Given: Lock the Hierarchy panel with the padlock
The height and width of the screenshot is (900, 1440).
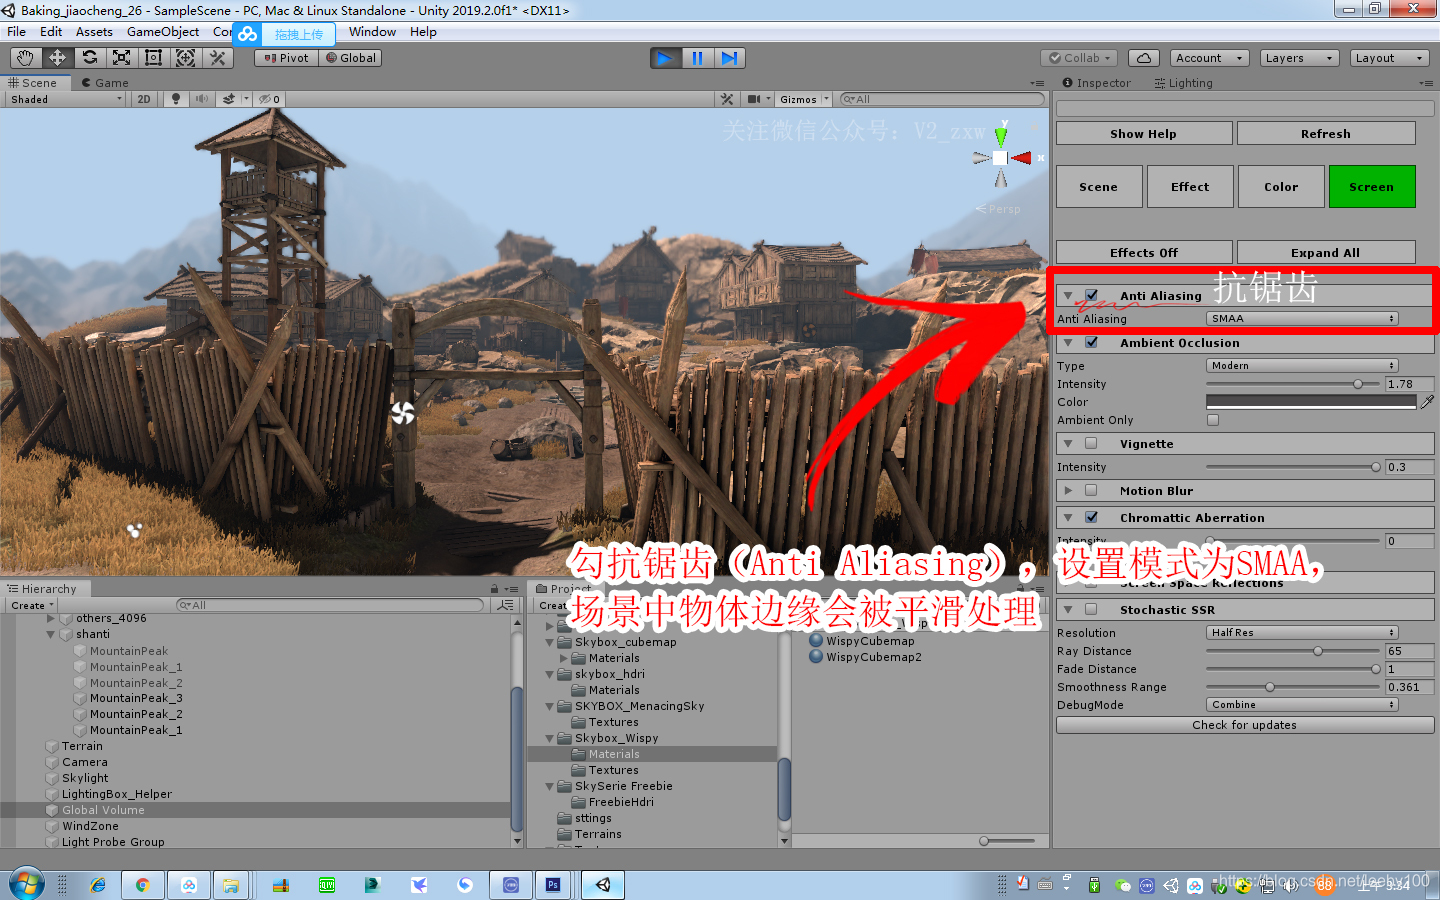Looking at the screenshot, I should click(494, 589).
